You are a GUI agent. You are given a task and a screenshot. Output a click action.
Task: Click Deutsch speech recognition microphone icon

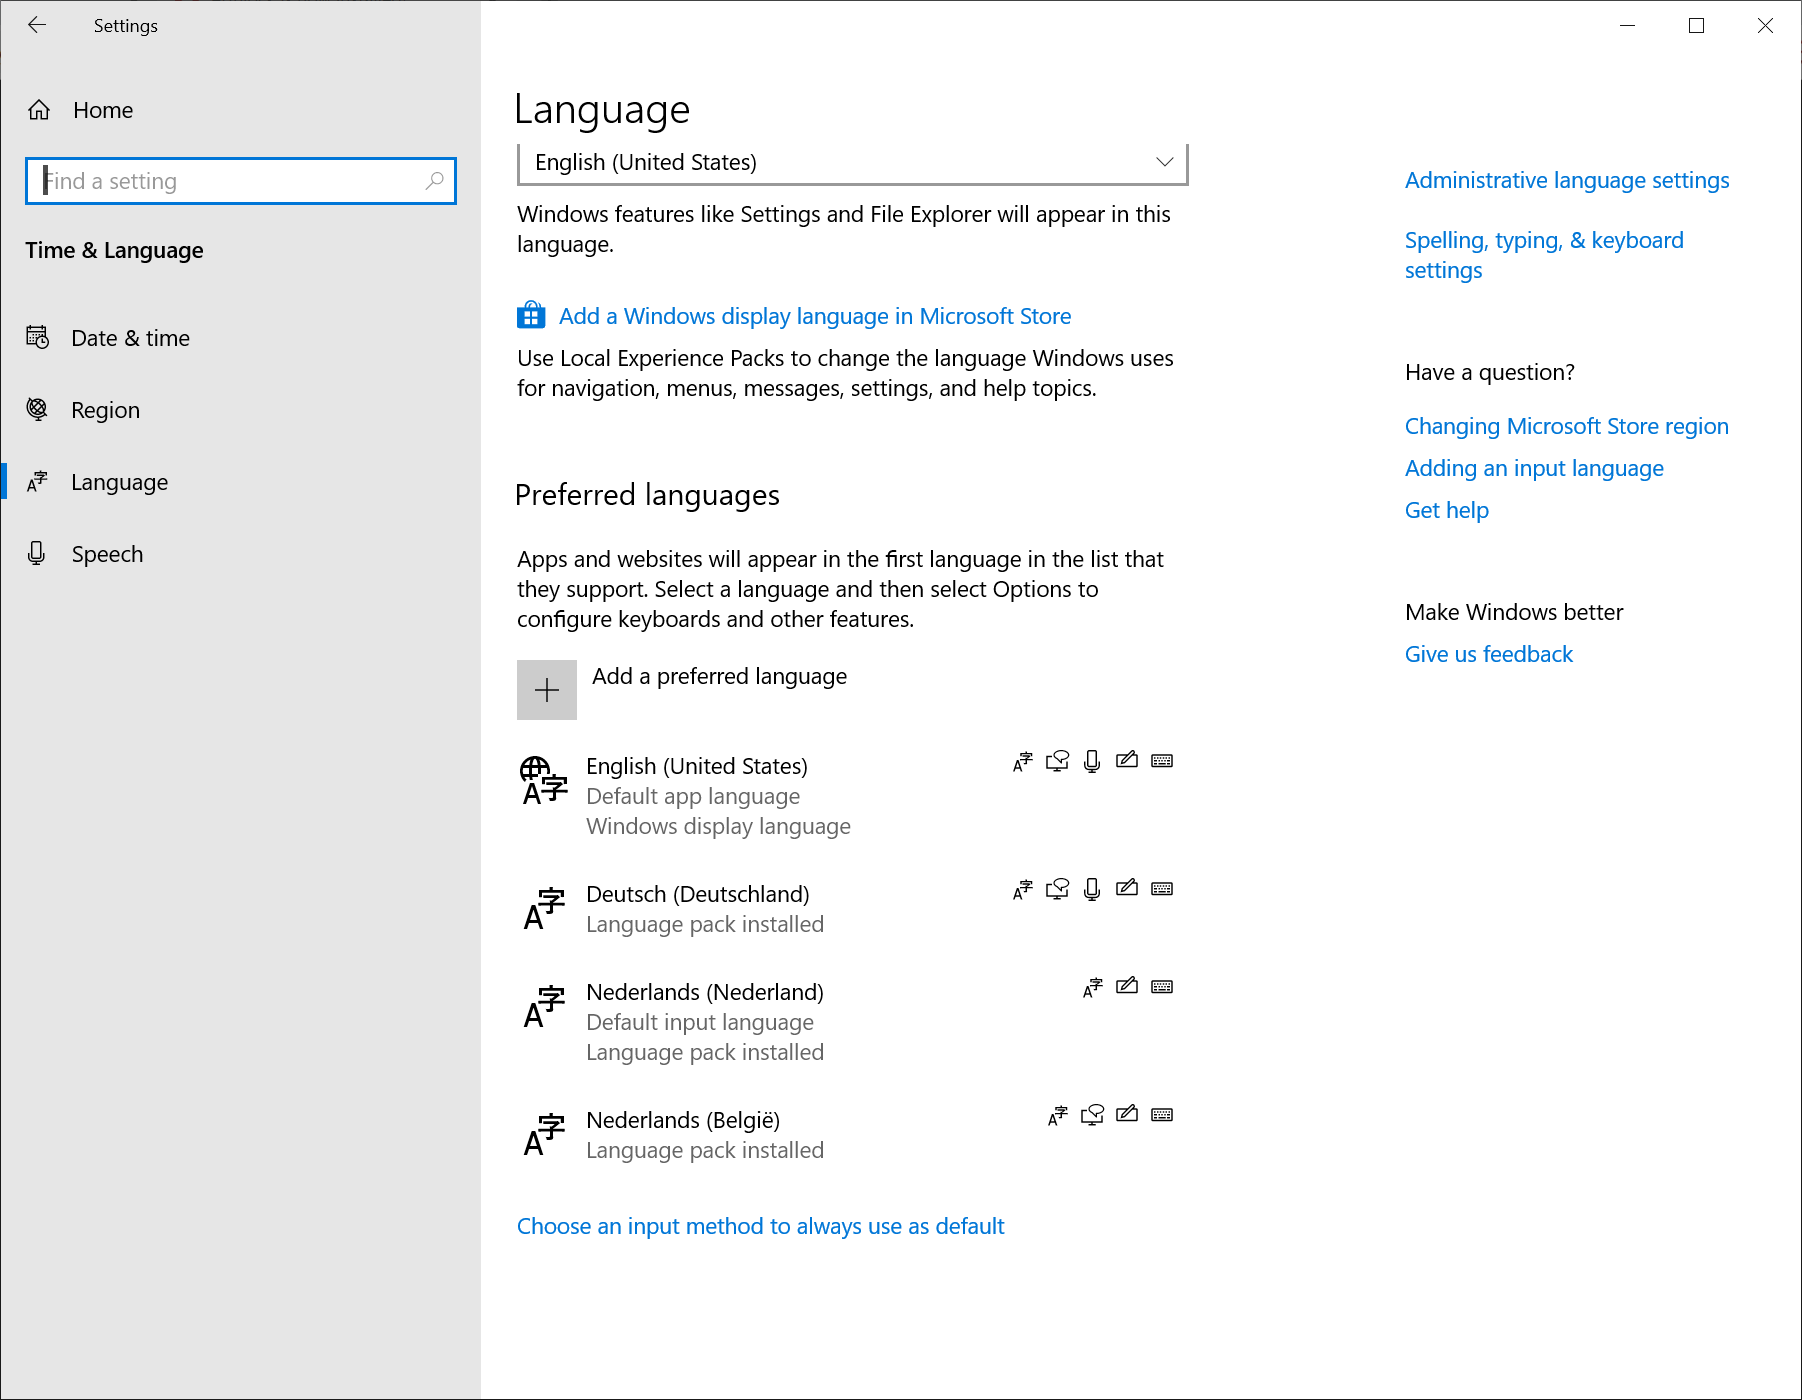coord(1092,889)
